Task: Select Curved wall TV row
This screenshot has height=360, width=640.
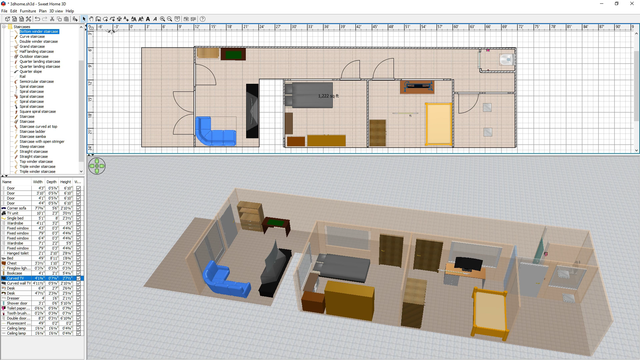Action: coord(42,283)
